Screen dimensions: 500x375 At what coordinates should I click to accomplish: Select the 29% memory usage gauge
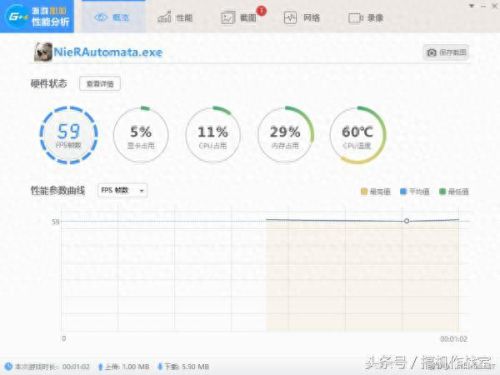[x=285, y=135]
